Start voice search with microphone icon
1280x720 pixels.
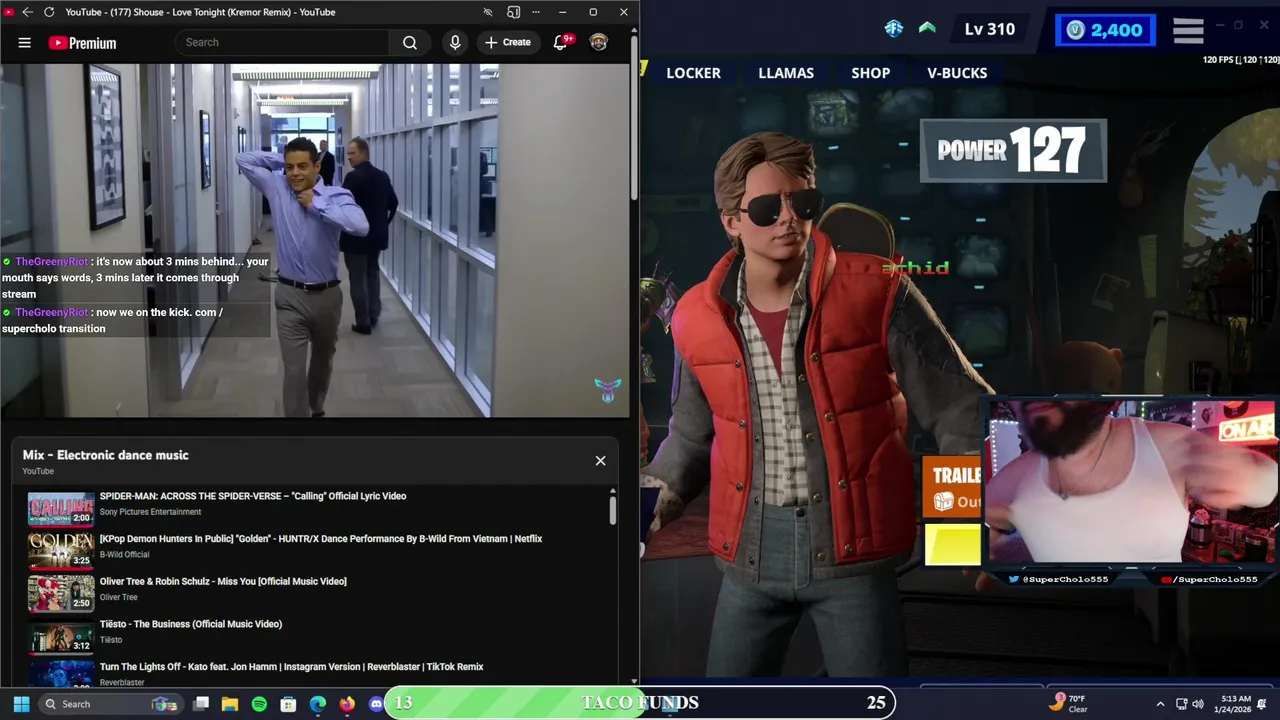(x=455, y=42)
